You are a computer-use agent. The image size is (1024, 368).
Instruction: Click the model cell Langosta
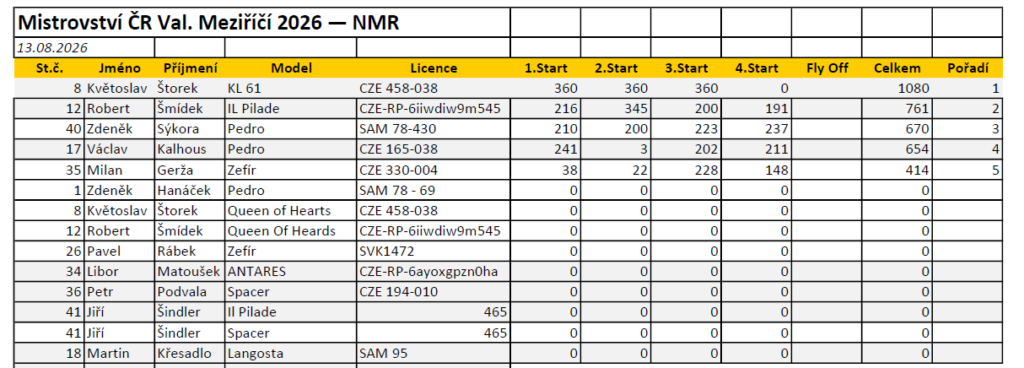[x=291, y=354]
